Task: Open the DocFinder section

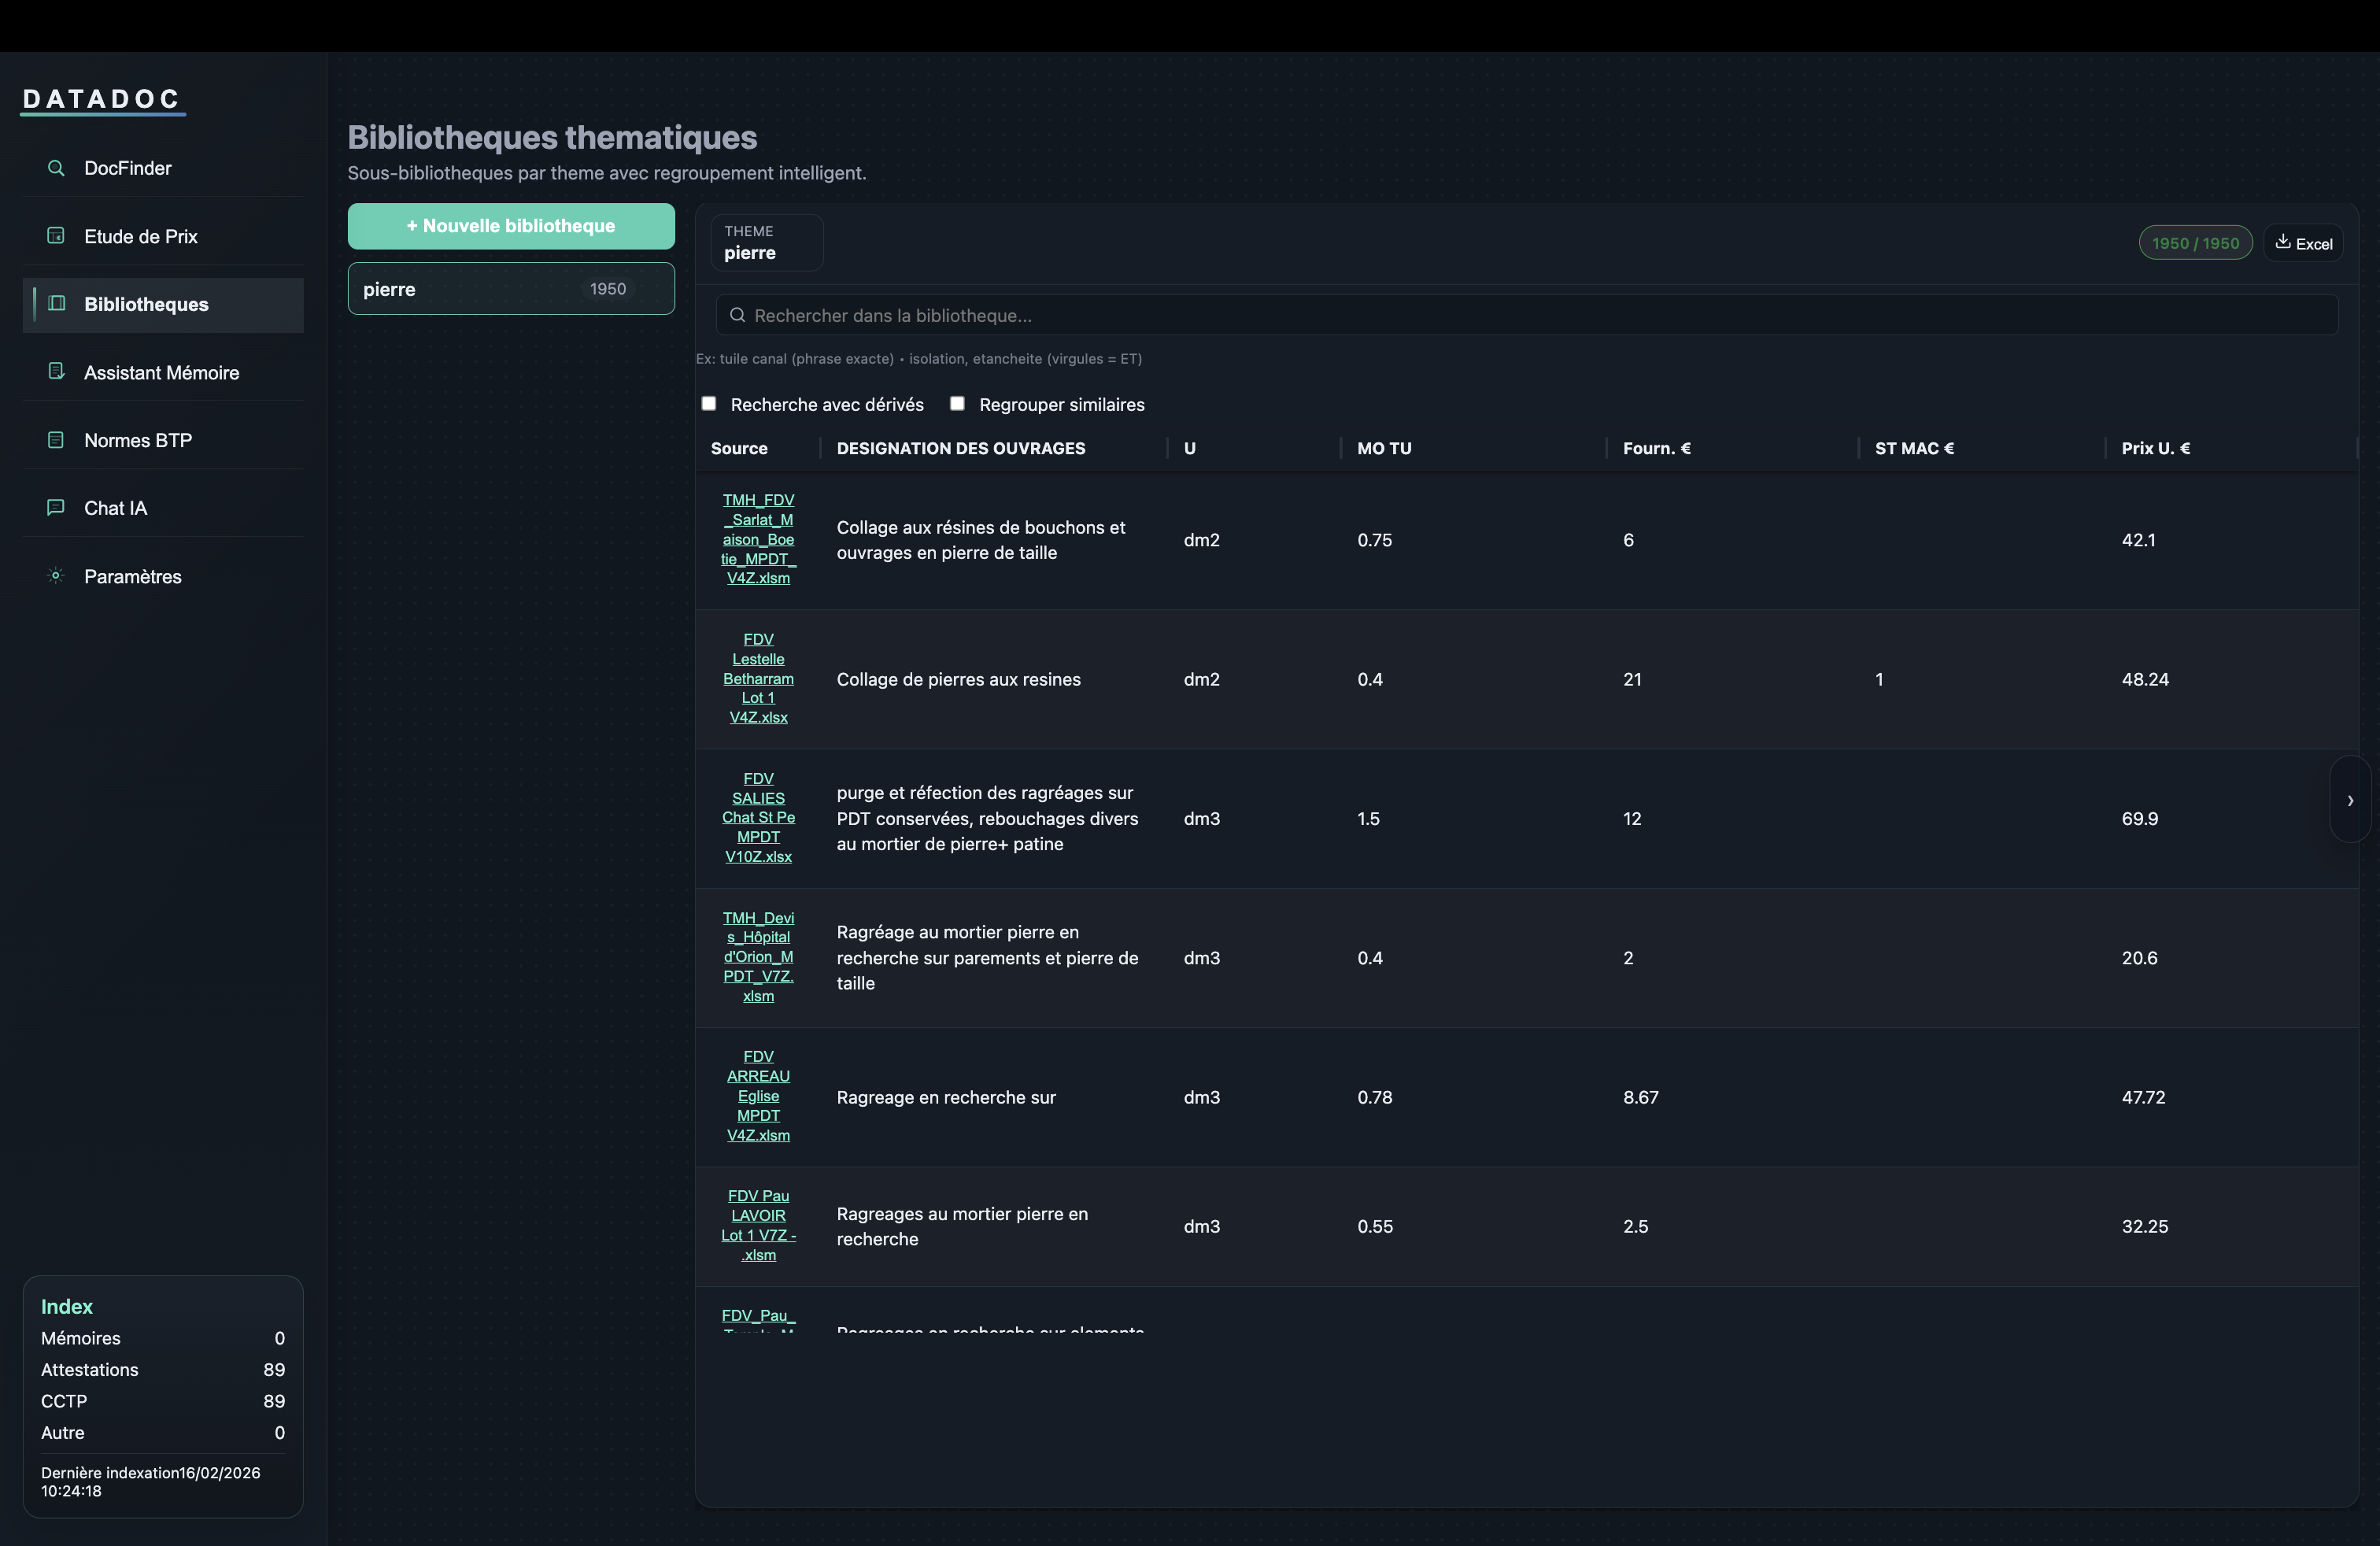Action: [127, 168]
